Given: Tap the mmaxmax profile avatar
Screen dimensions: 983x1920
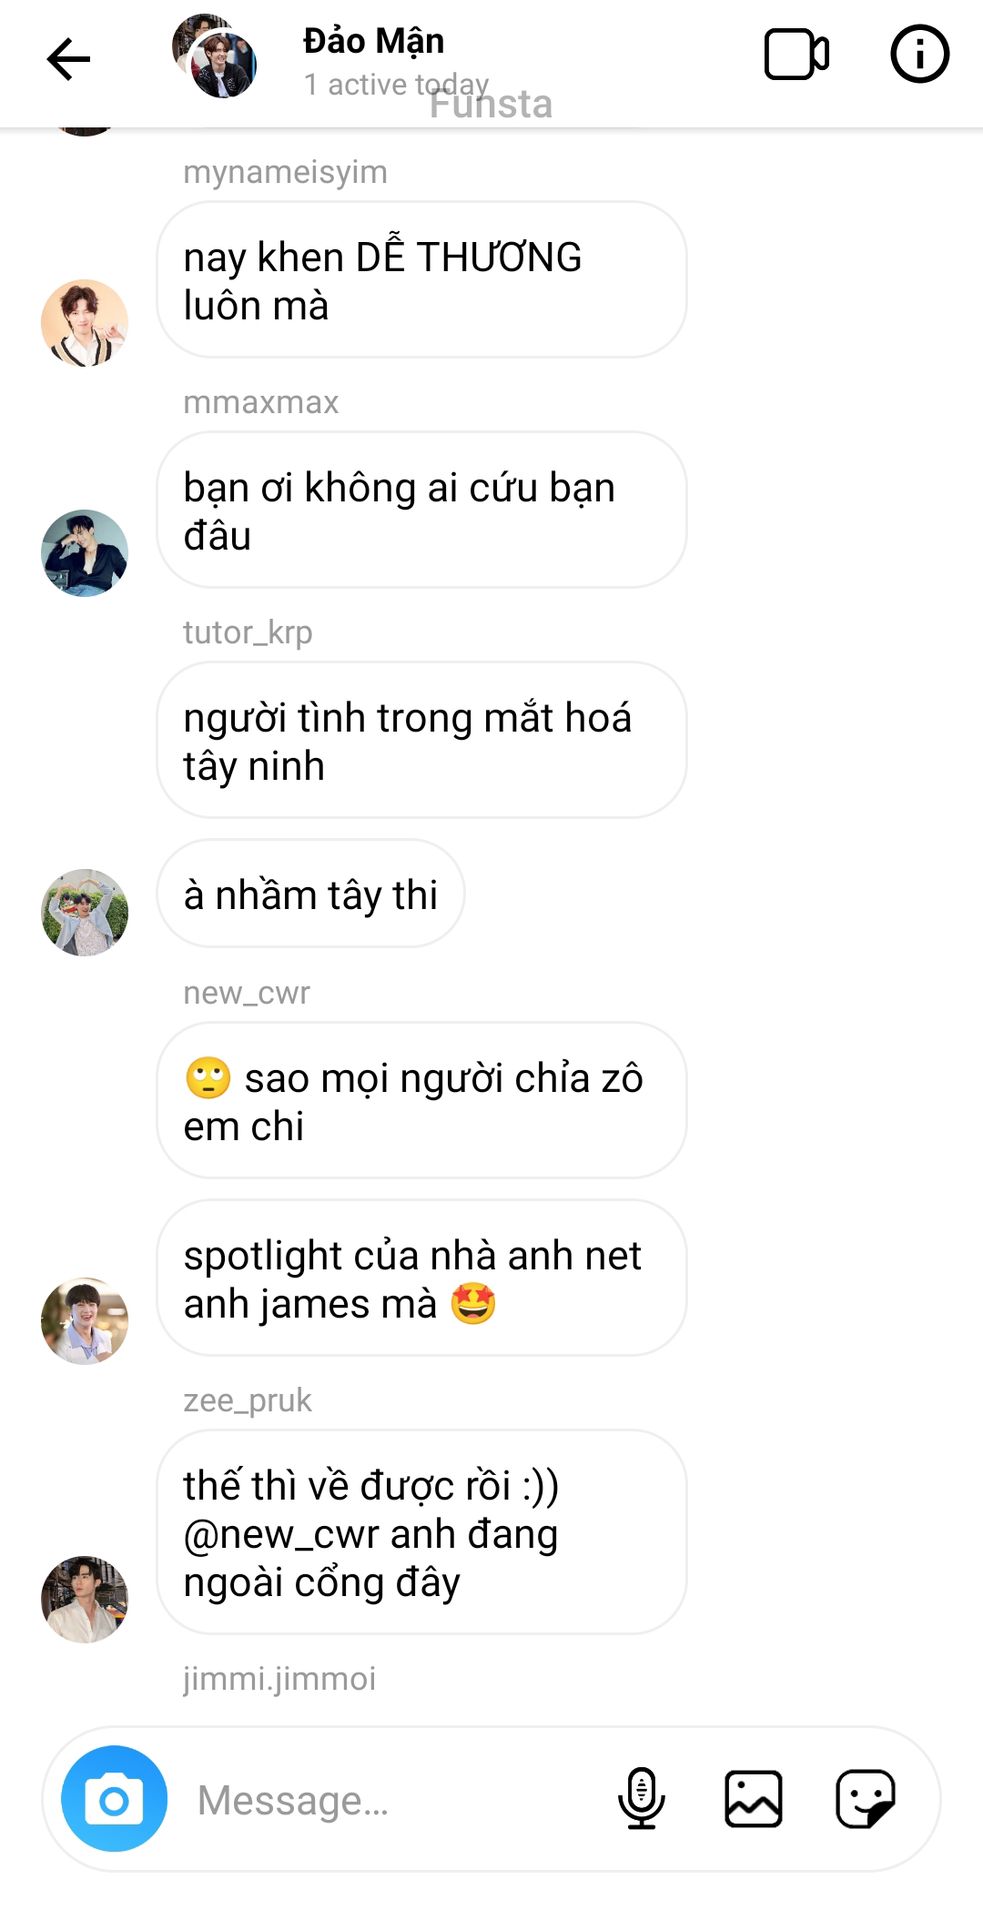Looking at the screenshot, I should [84, 553].
